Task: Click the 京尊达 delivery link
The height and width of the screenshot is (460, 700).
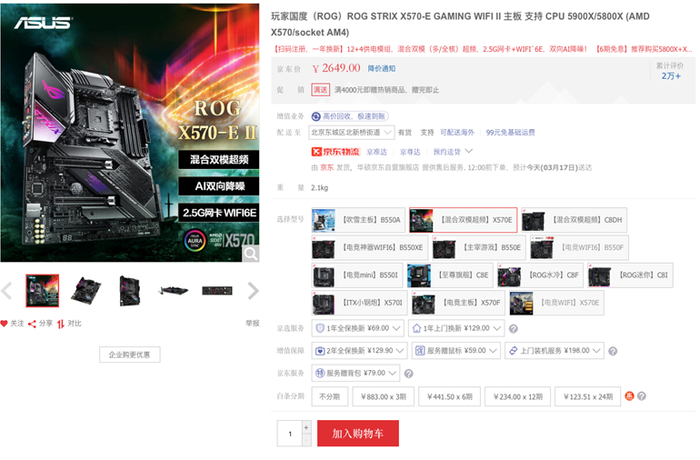Action: 410,152
